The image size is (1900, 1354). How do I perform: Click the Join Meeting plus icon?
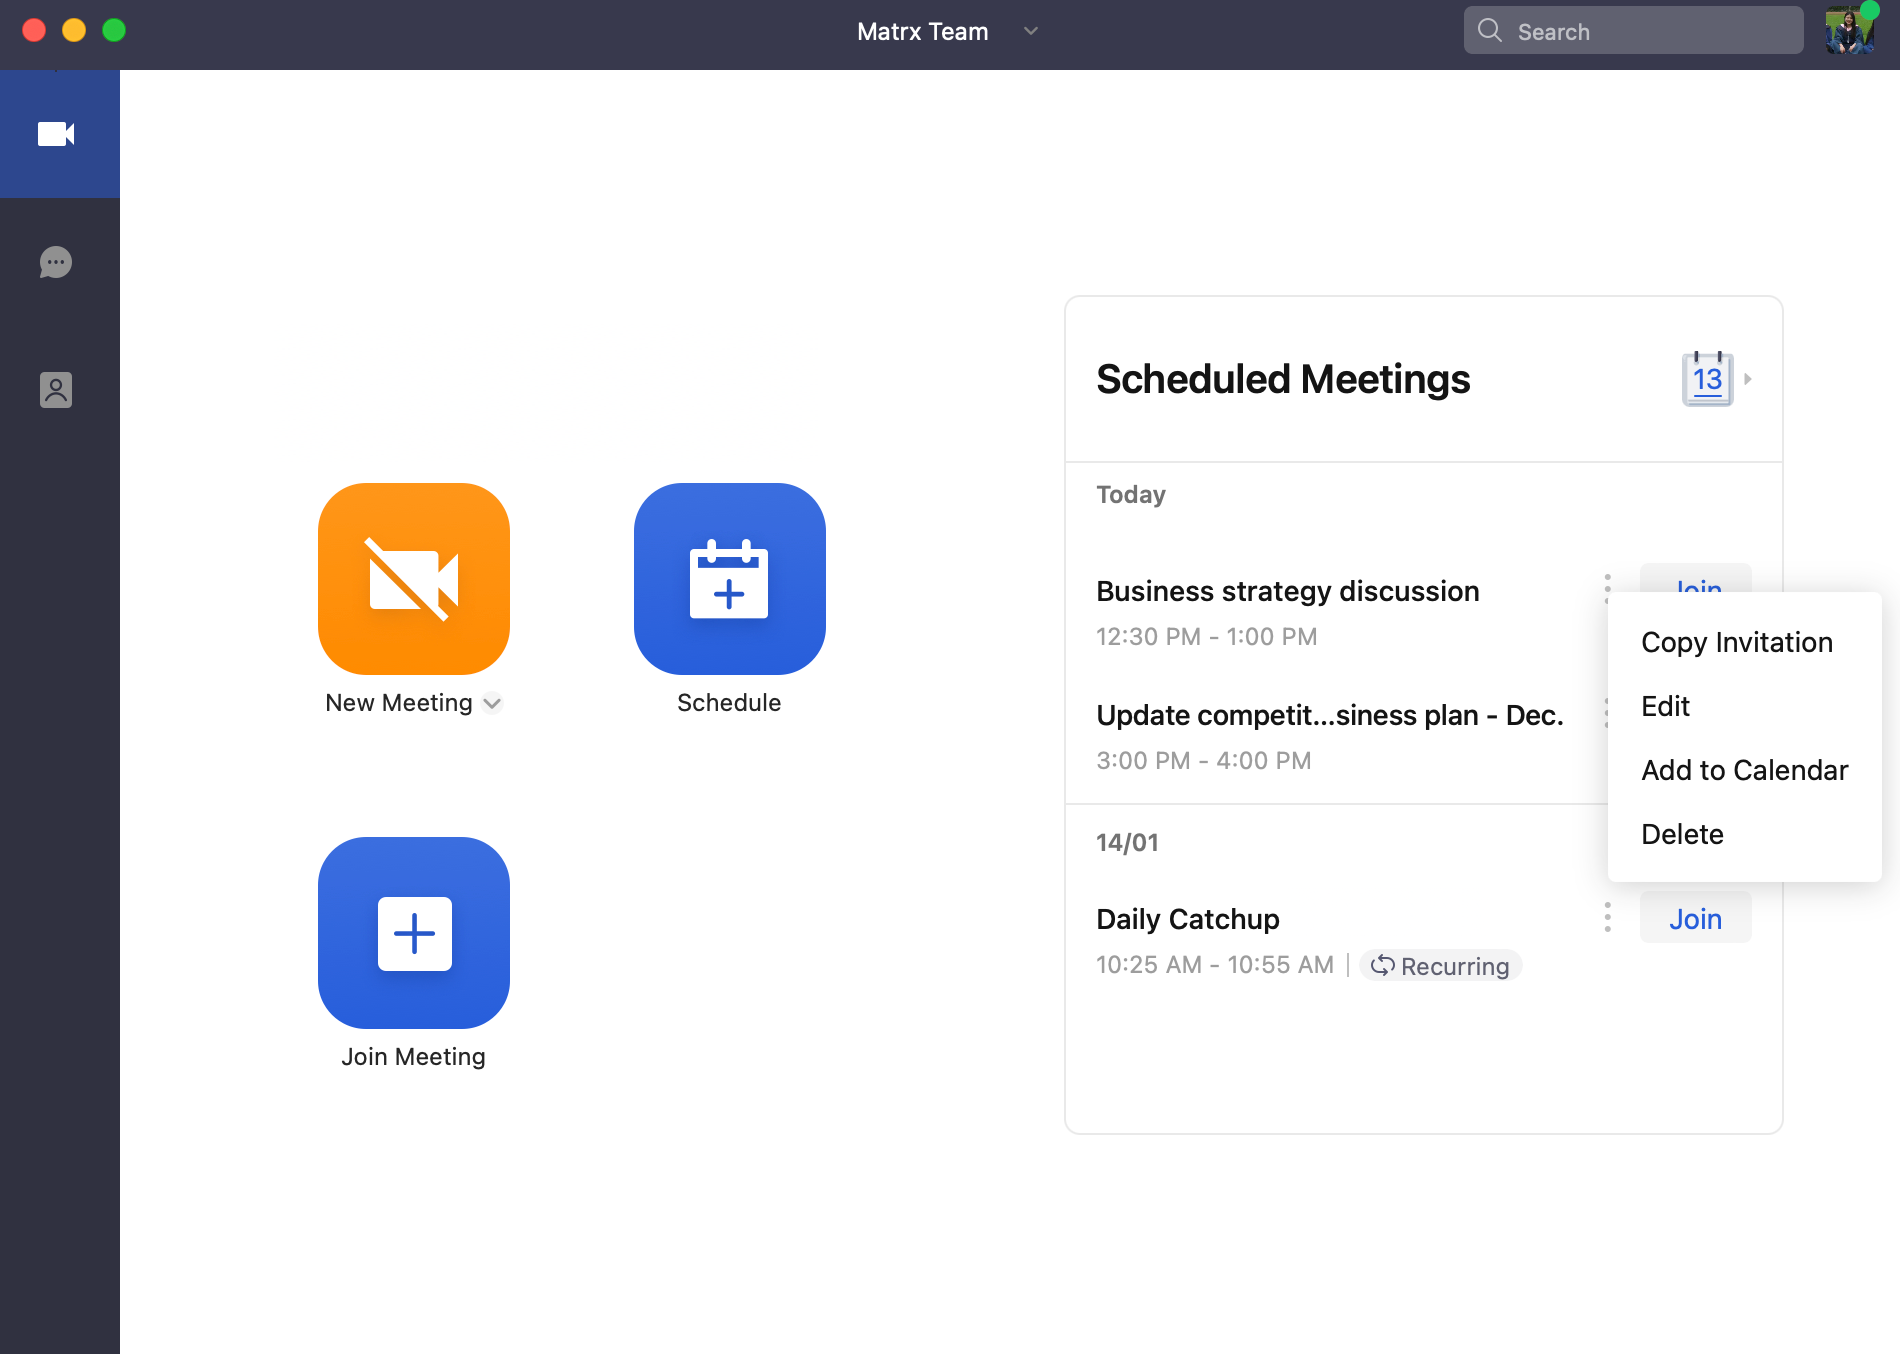click(x=413, y=933)
